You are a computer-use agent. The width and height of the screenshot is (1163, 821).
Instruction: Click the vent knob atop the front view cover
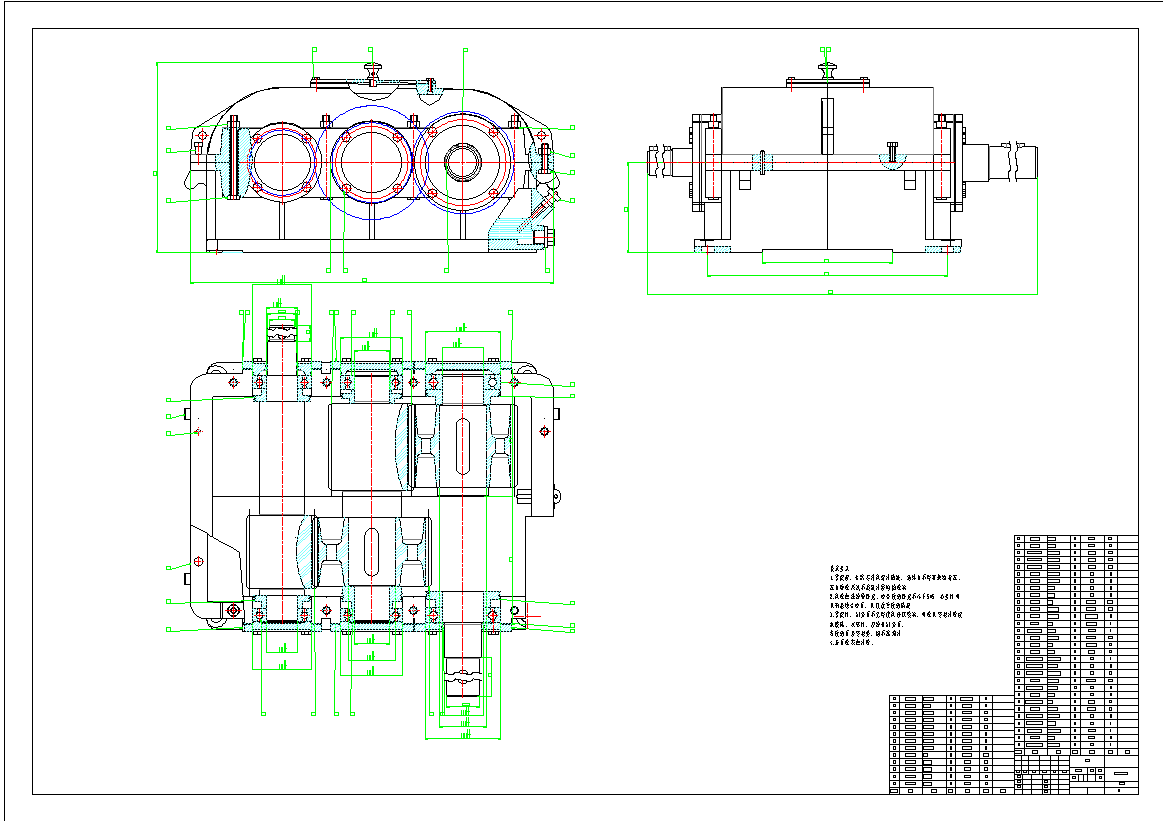pyautogui.click(x=372, y=71)
